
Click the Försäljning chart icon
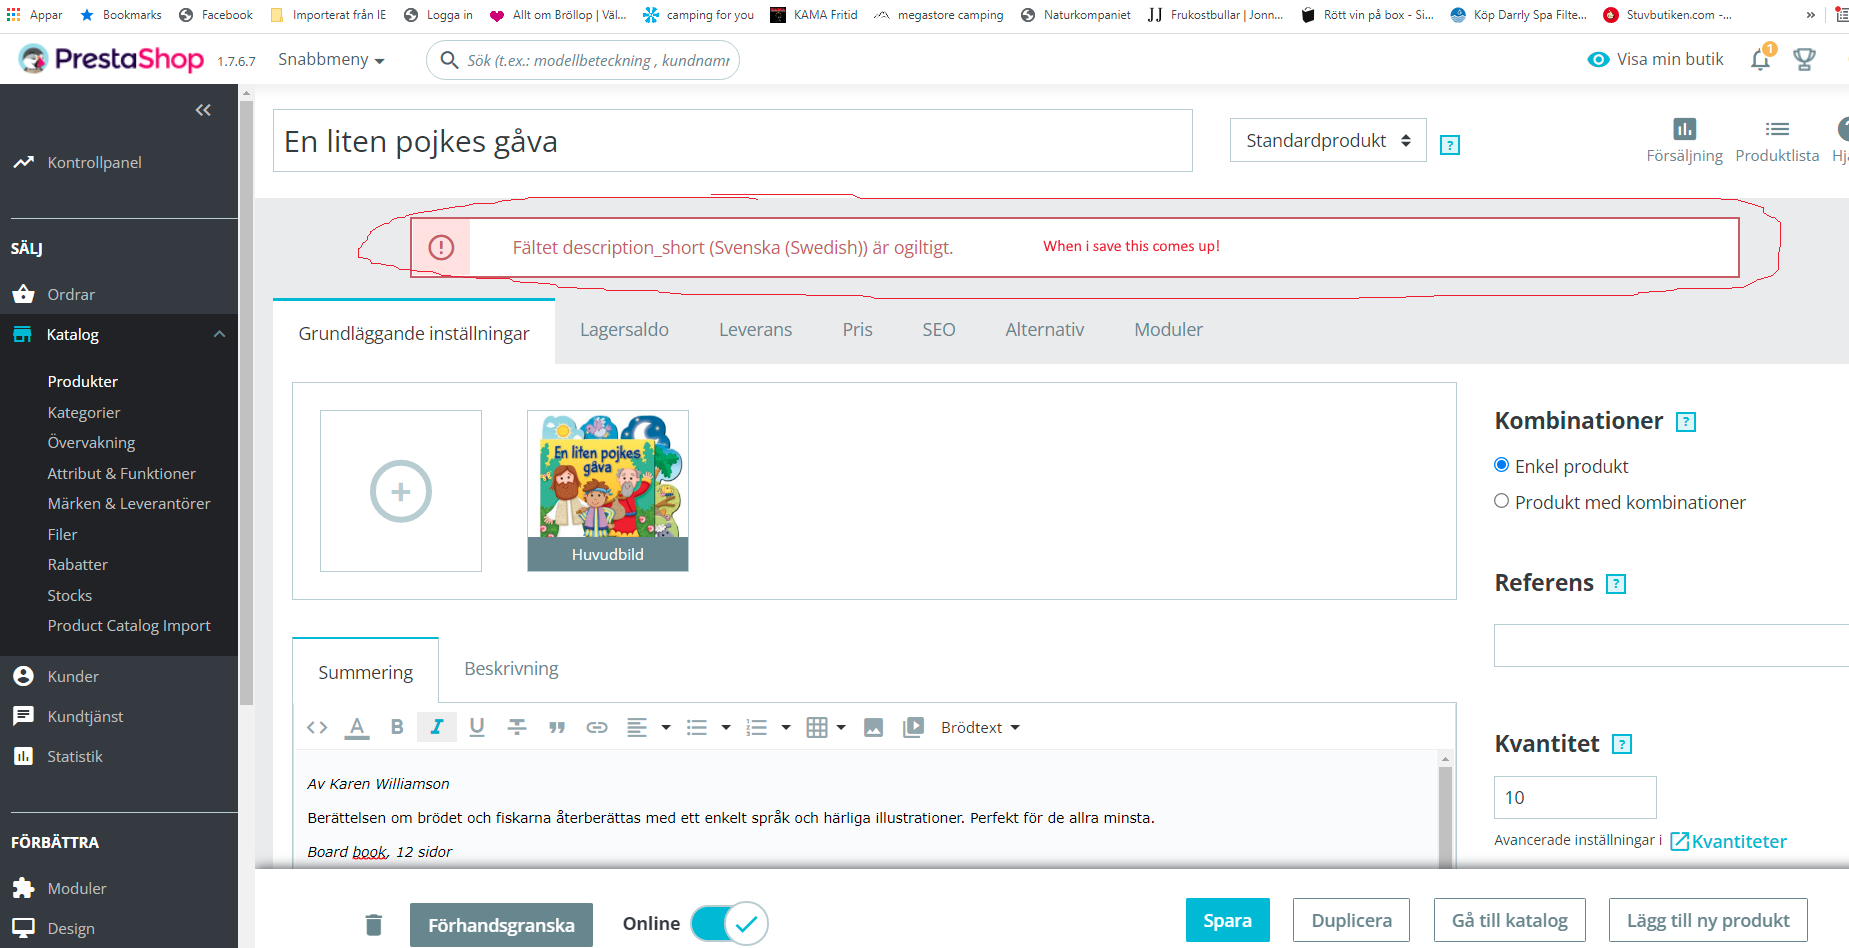tap(1685, 129)
